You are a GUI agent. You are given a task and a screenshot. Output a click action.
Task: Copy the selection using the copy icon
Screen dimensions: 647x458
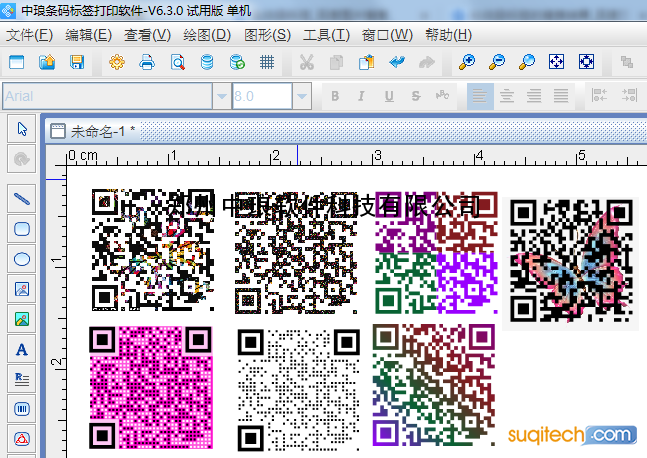tap(336, 62)
